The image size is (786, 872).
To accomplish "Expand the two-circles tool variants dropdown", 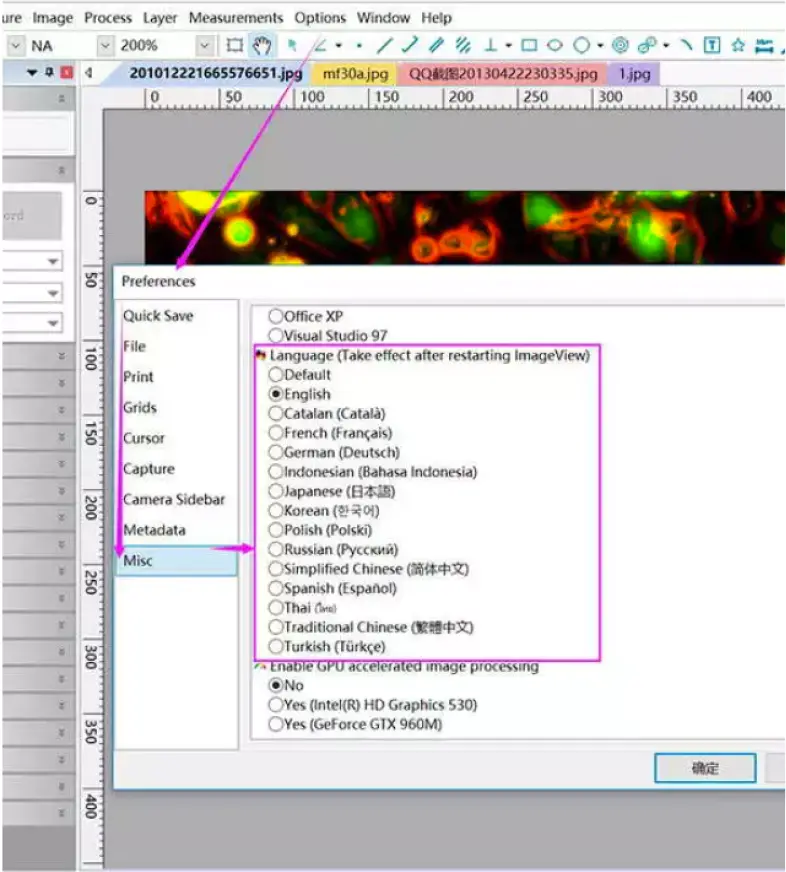I will click(666, 46).
